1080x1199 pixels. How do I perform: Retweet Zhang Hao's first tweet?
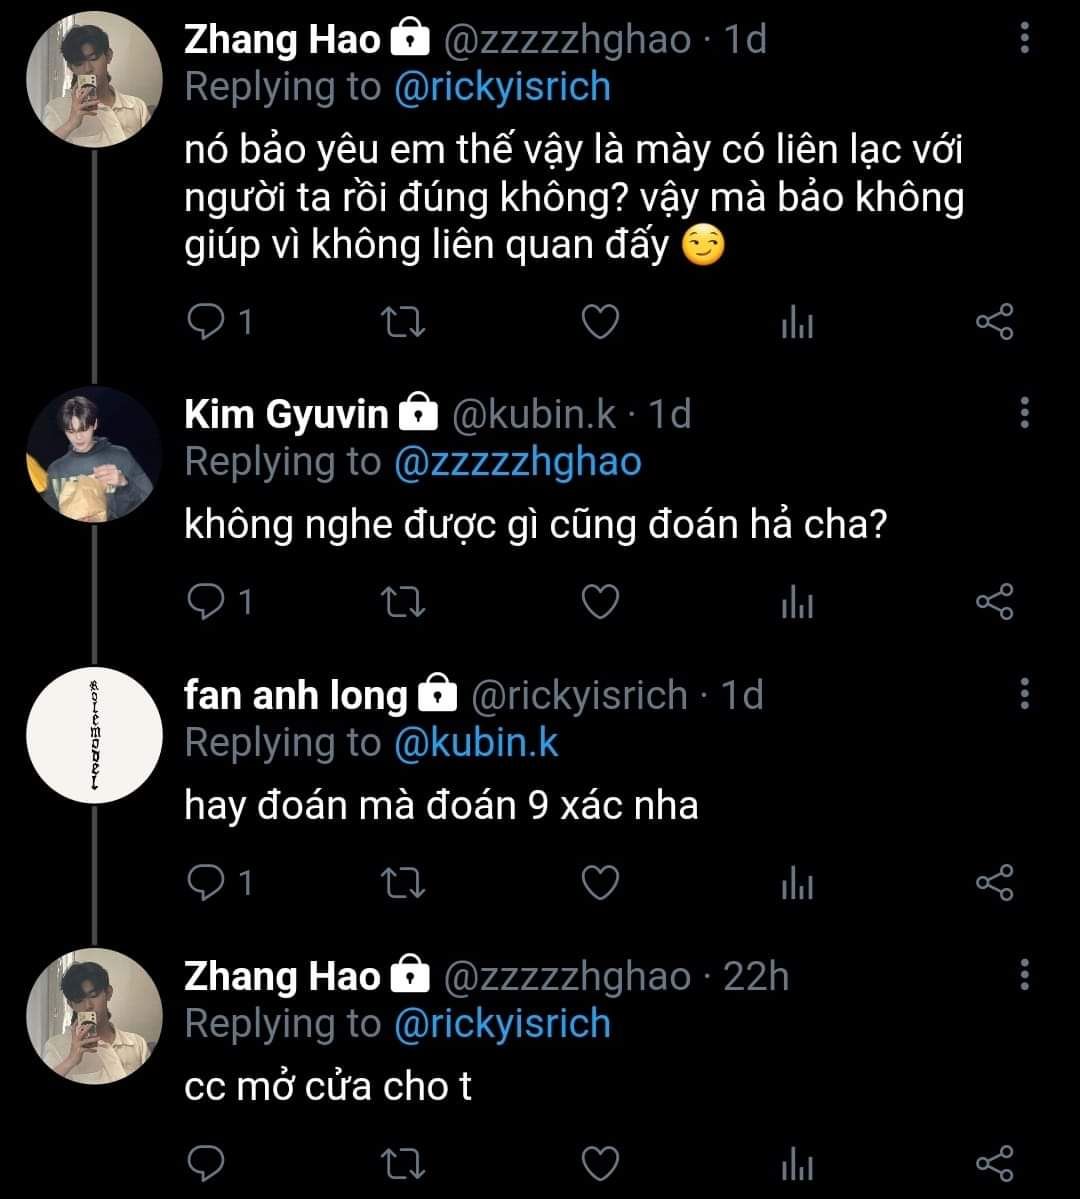(x=406, y=322)
